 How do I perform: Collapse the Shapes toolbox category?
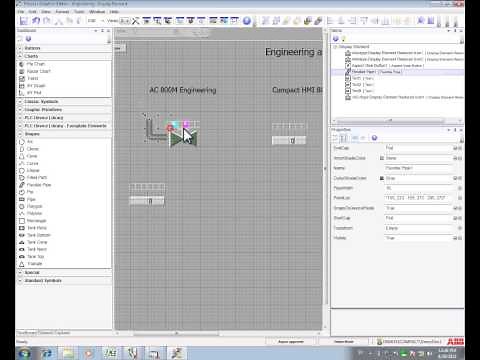click(20, 134)
